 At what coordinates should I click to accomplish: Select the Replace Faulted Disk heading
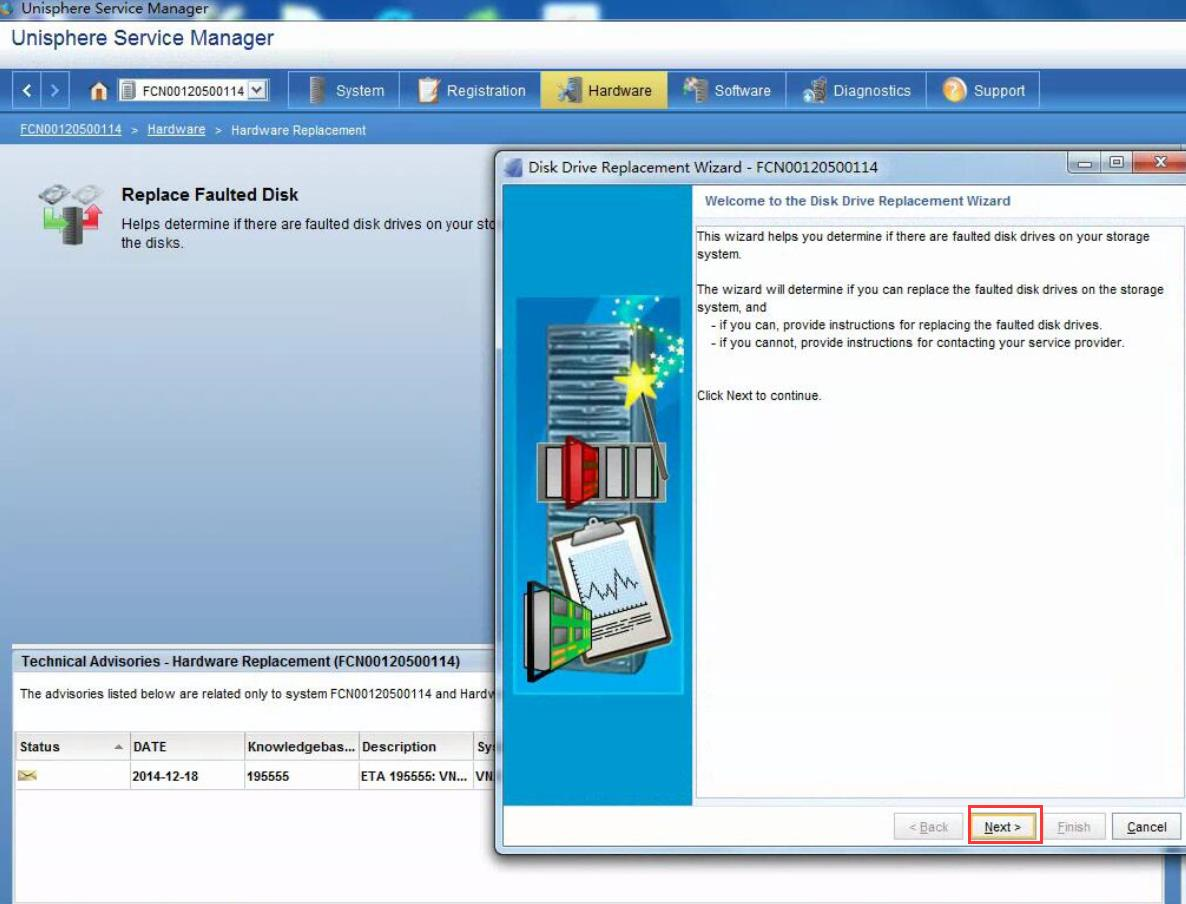[210, 194]
